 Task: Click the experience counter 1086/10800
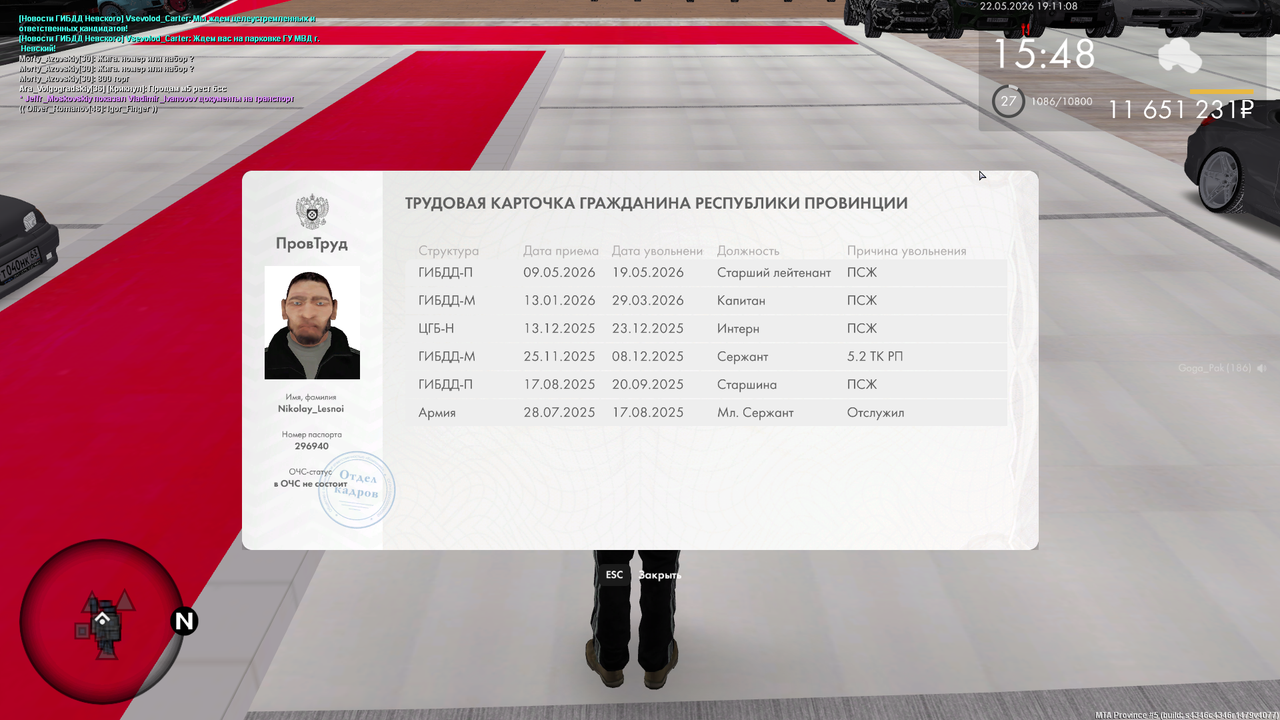(x=1062, y=102)
